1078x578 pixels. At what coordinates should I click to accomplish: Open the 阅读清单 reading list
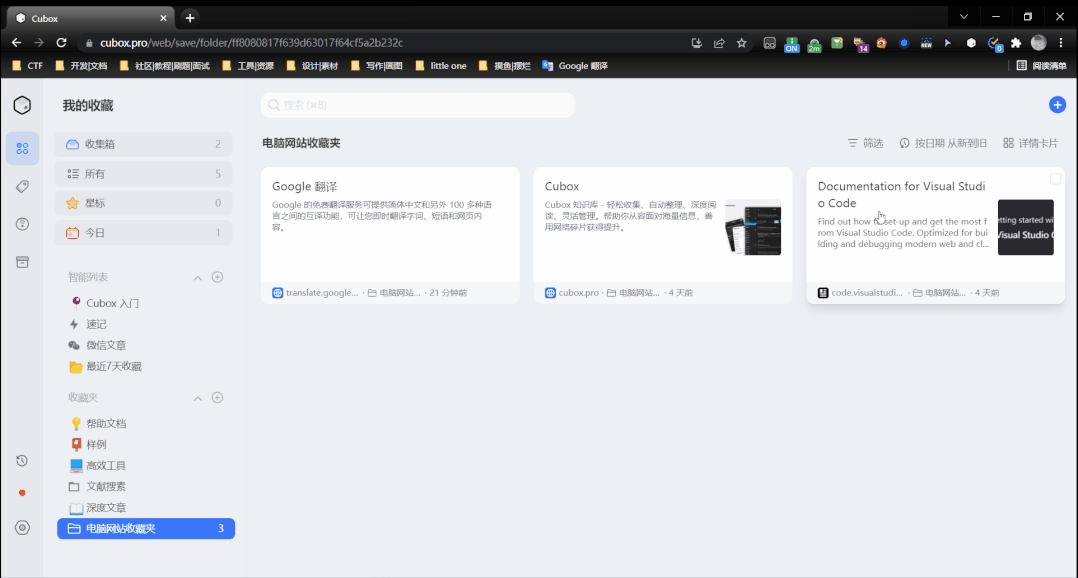(x=1042, y=66)
